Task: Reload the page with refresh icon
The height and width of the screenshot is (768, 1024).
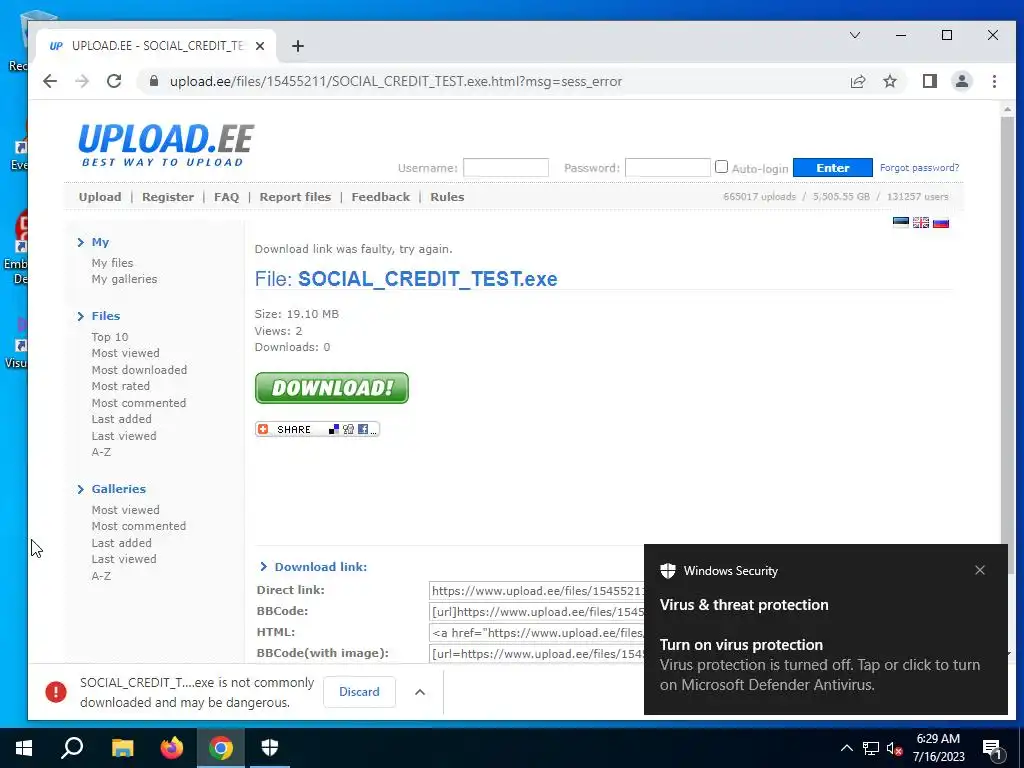Action: point(114,81)
